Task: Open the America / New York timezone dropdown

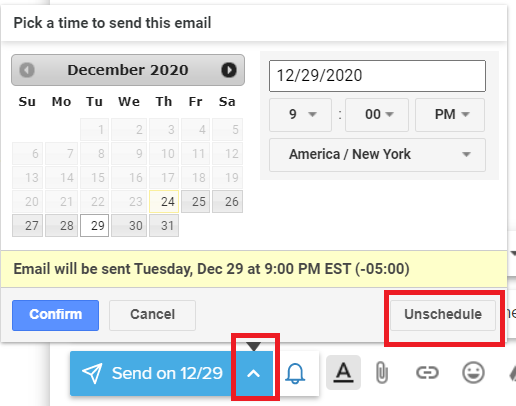Action: (x=377, y=155)
